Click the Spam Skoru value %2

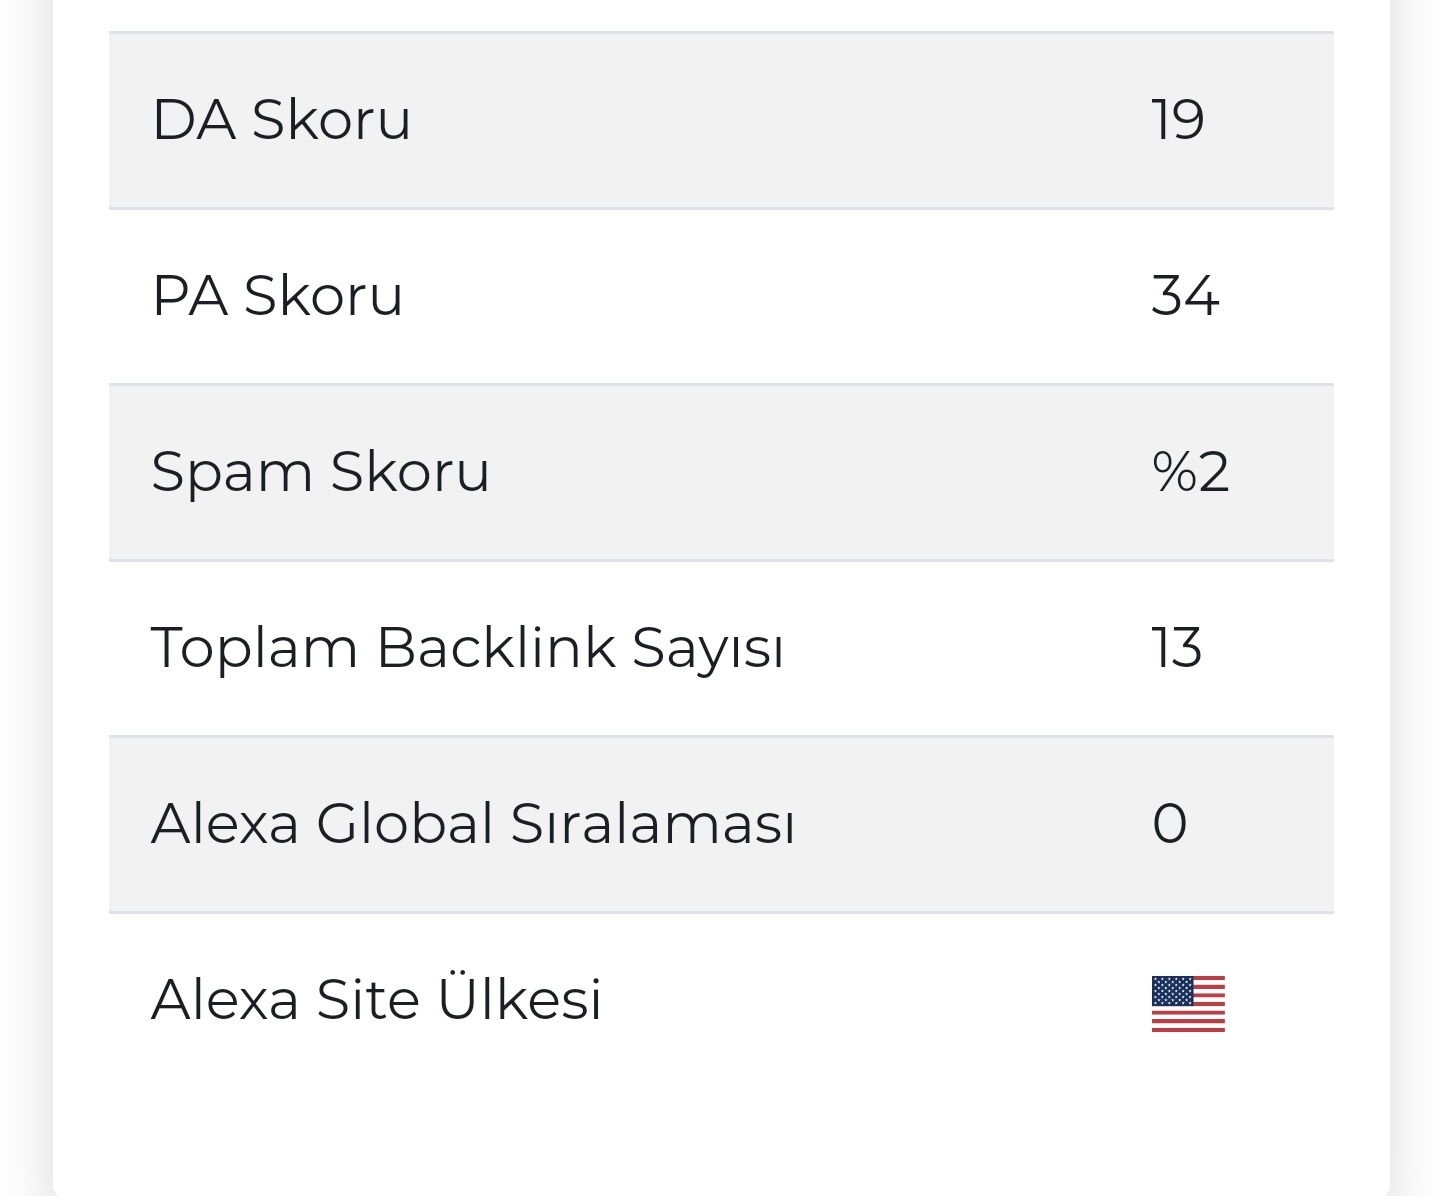(x=1190, y=472)
